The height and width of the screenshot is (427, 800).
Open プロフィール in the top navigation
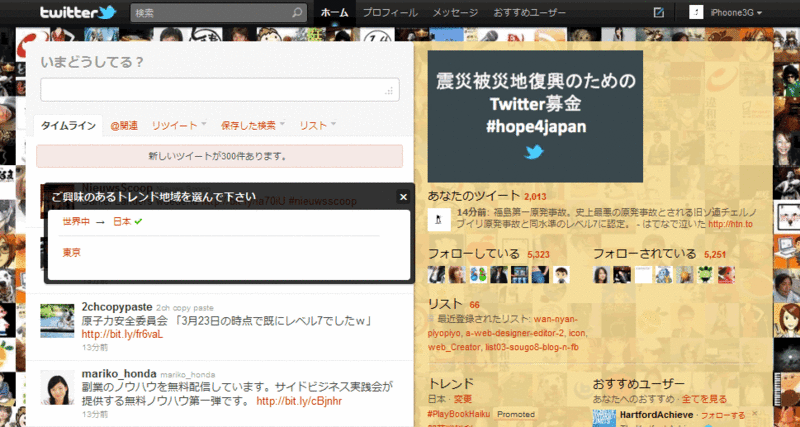click(390, 13)
